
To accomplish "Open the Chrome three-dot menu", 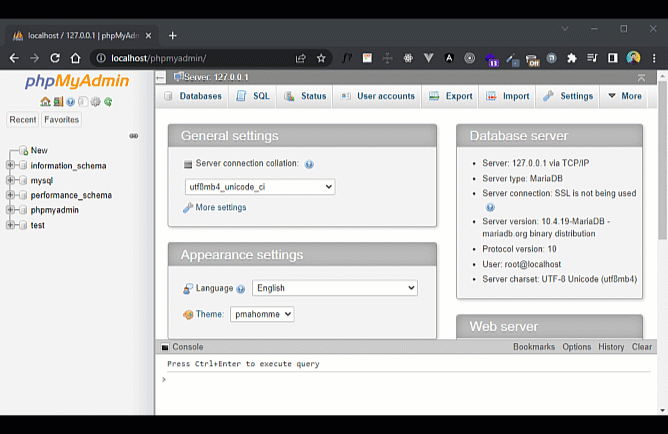I will (x=654, y=58).
